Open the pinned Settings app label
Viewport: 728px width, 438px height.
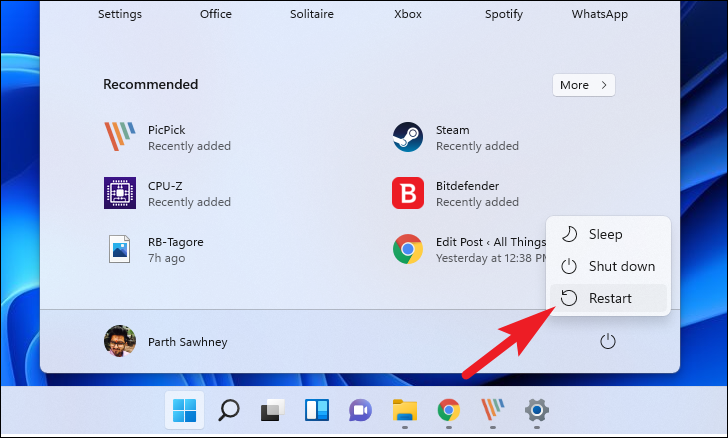click(120, 14)
